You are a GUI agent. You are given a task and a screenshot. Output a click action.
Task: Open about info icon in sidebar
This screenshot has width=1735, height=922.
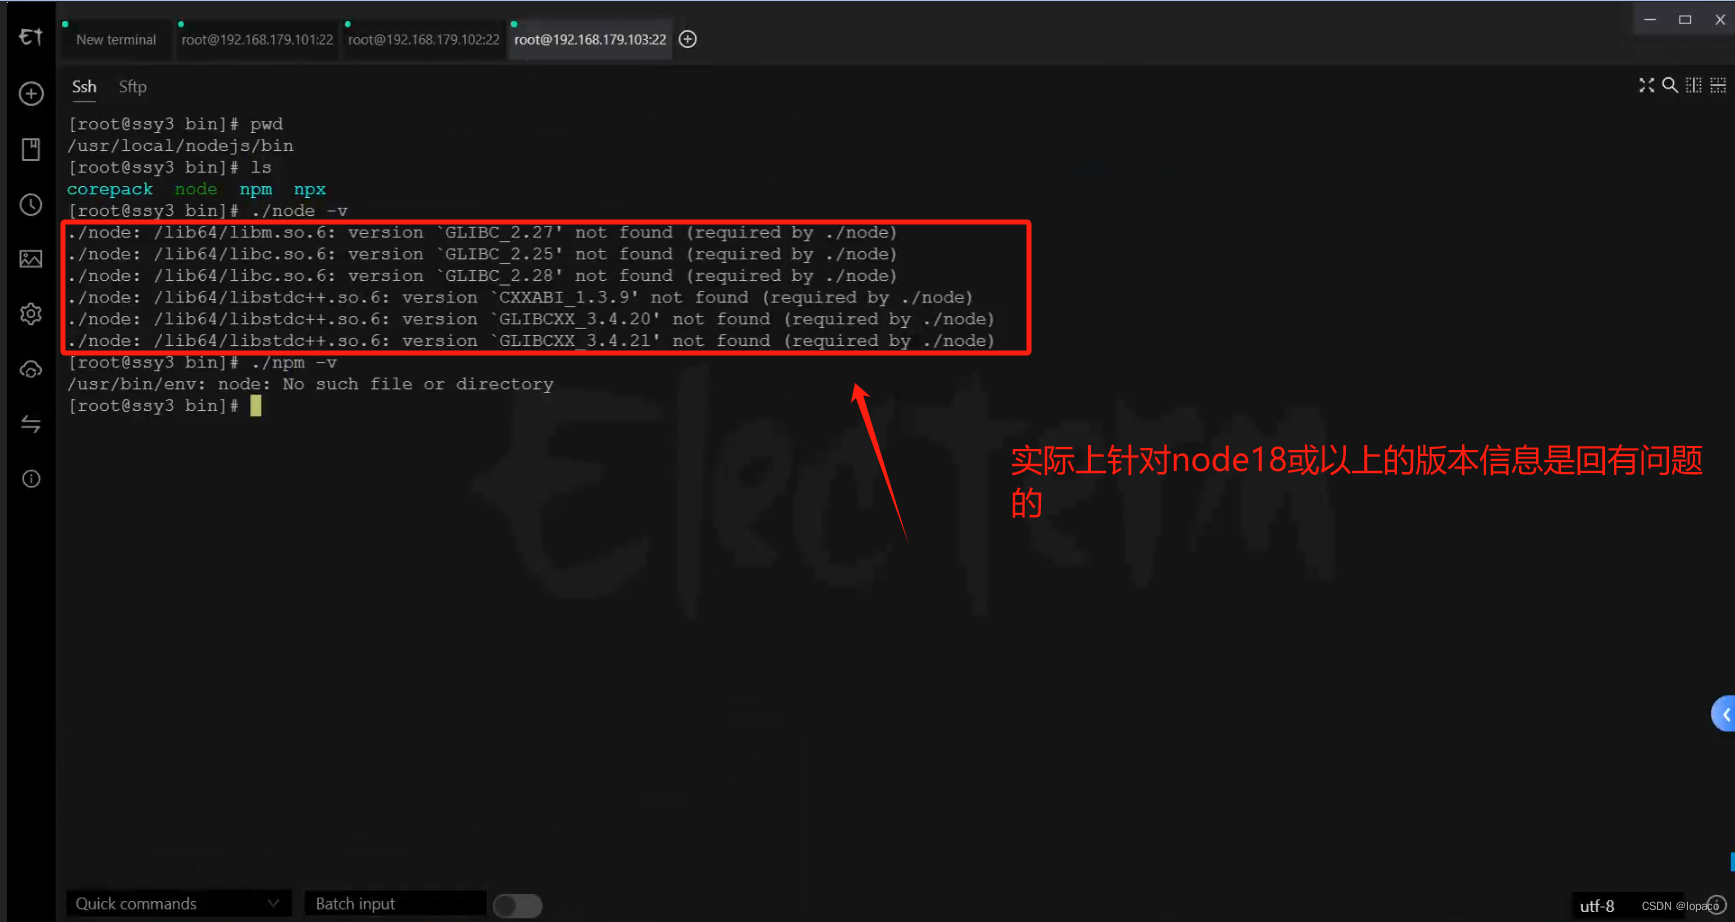pos(31,479)
